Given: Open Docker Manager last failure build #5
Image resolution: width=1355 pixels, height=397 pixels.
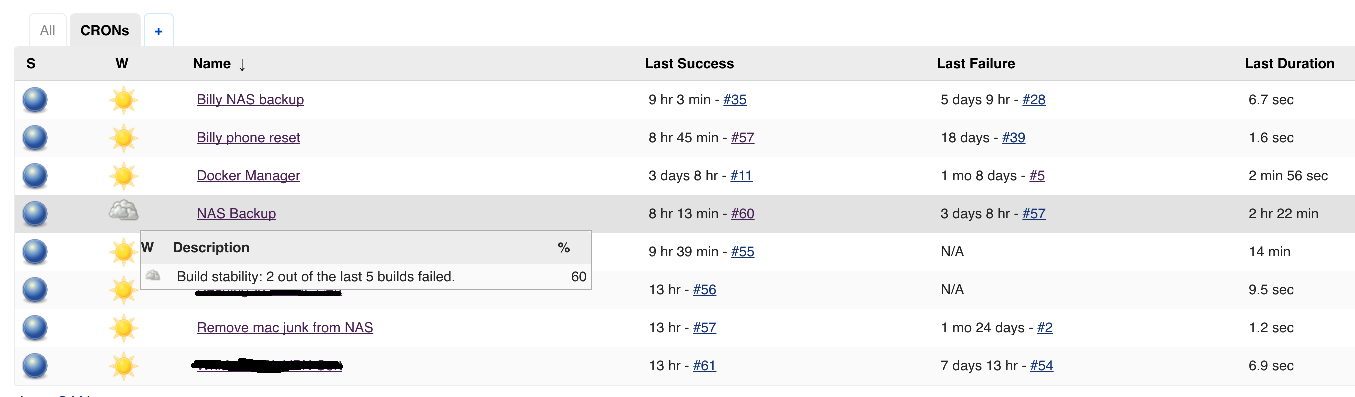Looking at the screenshot, I should click(x=1037, y=175).
